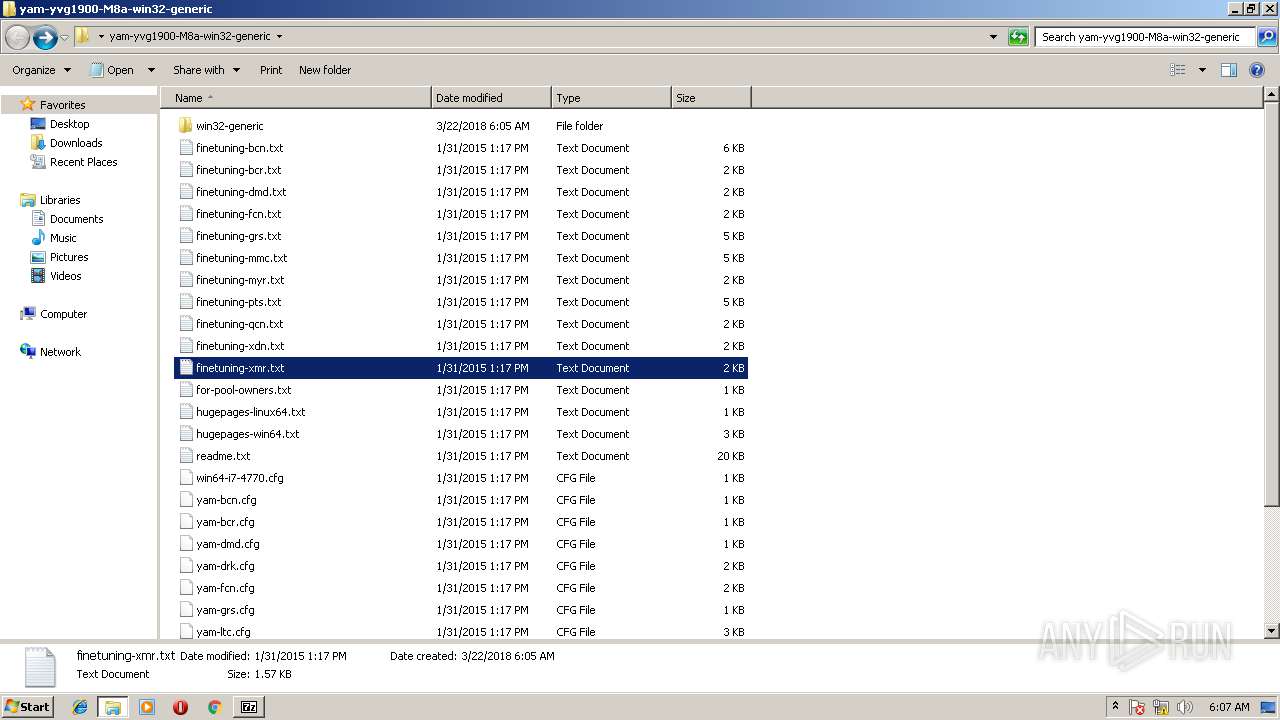Open Internet Explorer from the taskbar
The width and height of the screenshot is (1280, 720).
click(x=80, y=707)
